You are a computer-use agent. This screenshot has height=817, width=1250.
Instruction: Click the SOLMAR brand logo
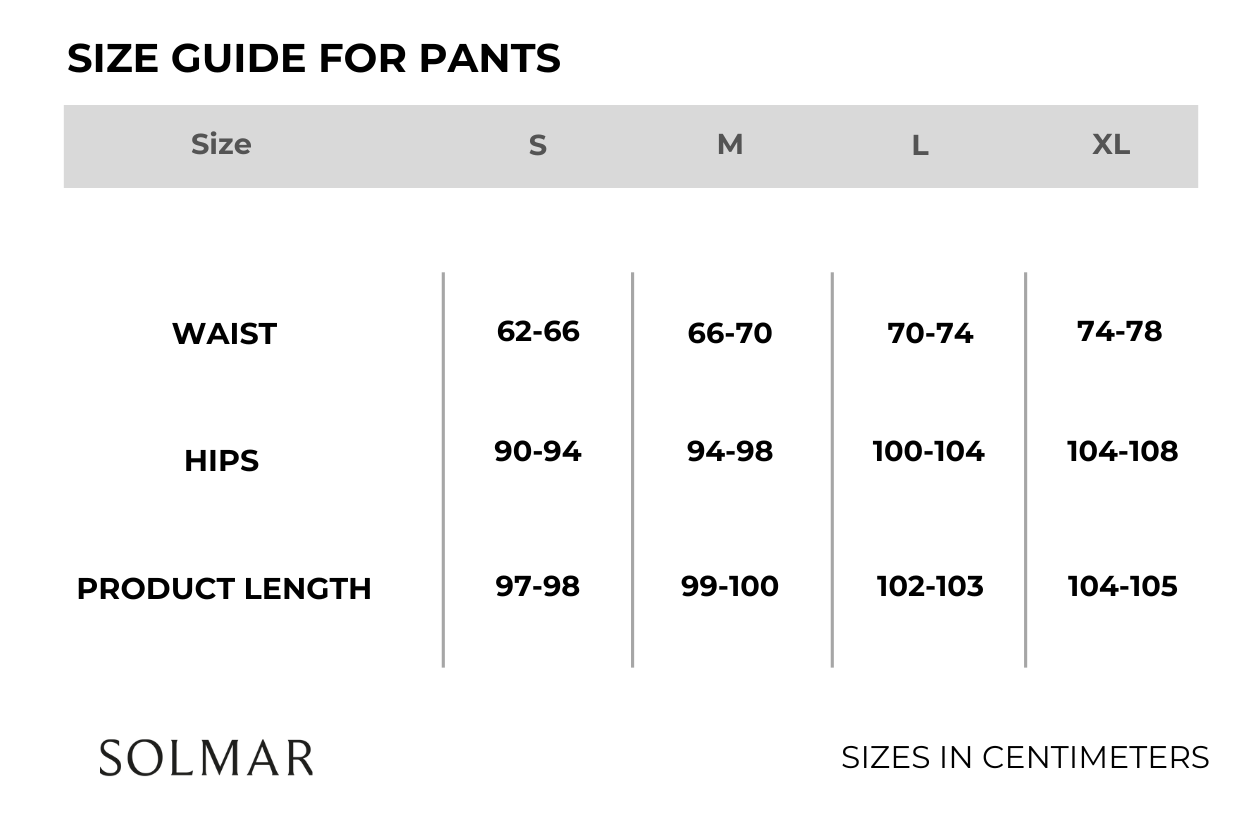point(206,758)
